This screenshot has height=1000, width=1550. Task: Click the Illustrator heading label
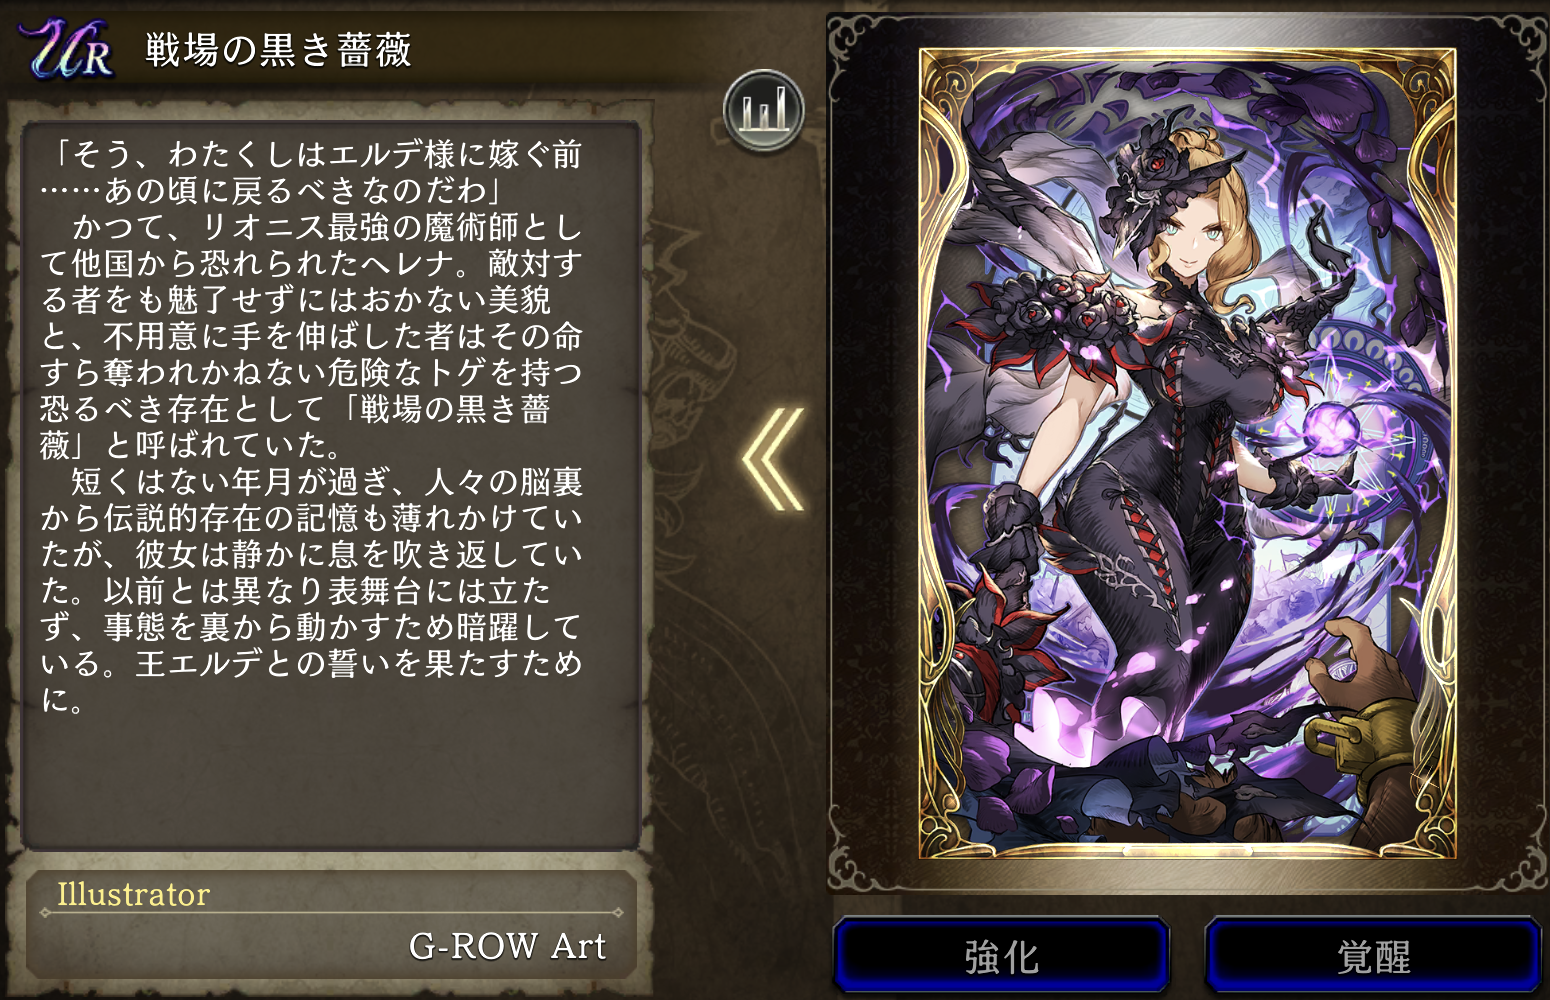pos(133,894)
